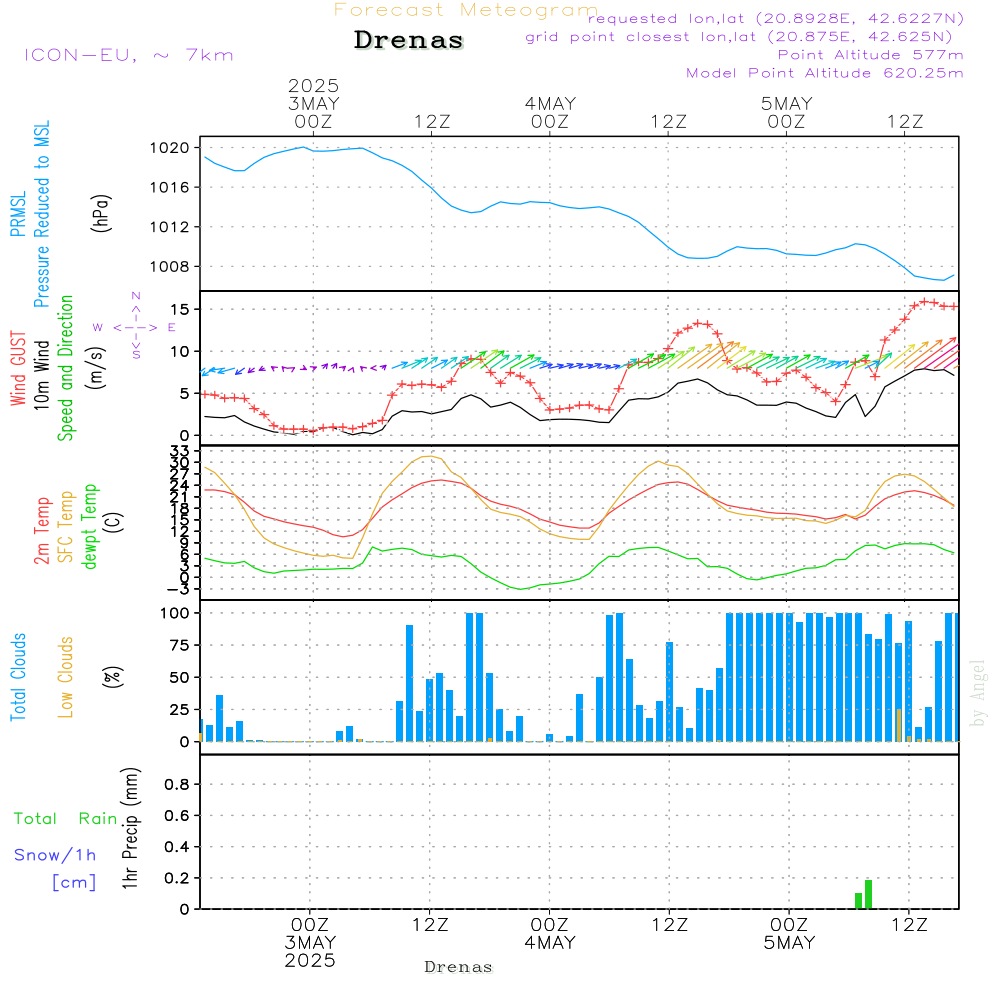Click the compass rose direction legend
The width and height of the screenshot is (1000, 1000).
136,327
